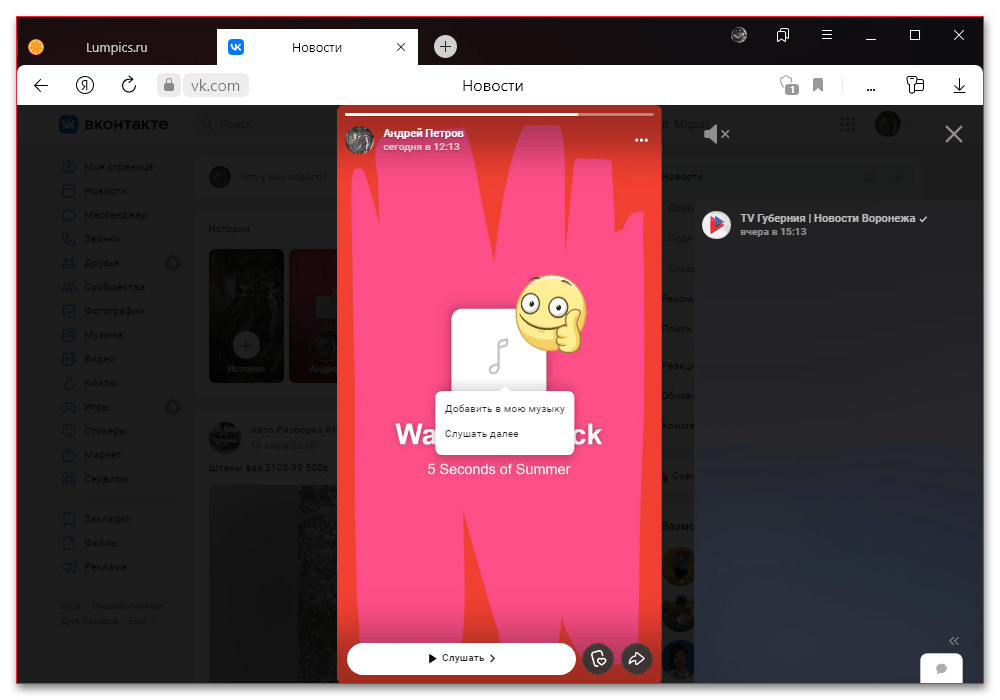1000x700 pixels.
Task: Select the 'Новости' VK browser tab
Action: 317,47
